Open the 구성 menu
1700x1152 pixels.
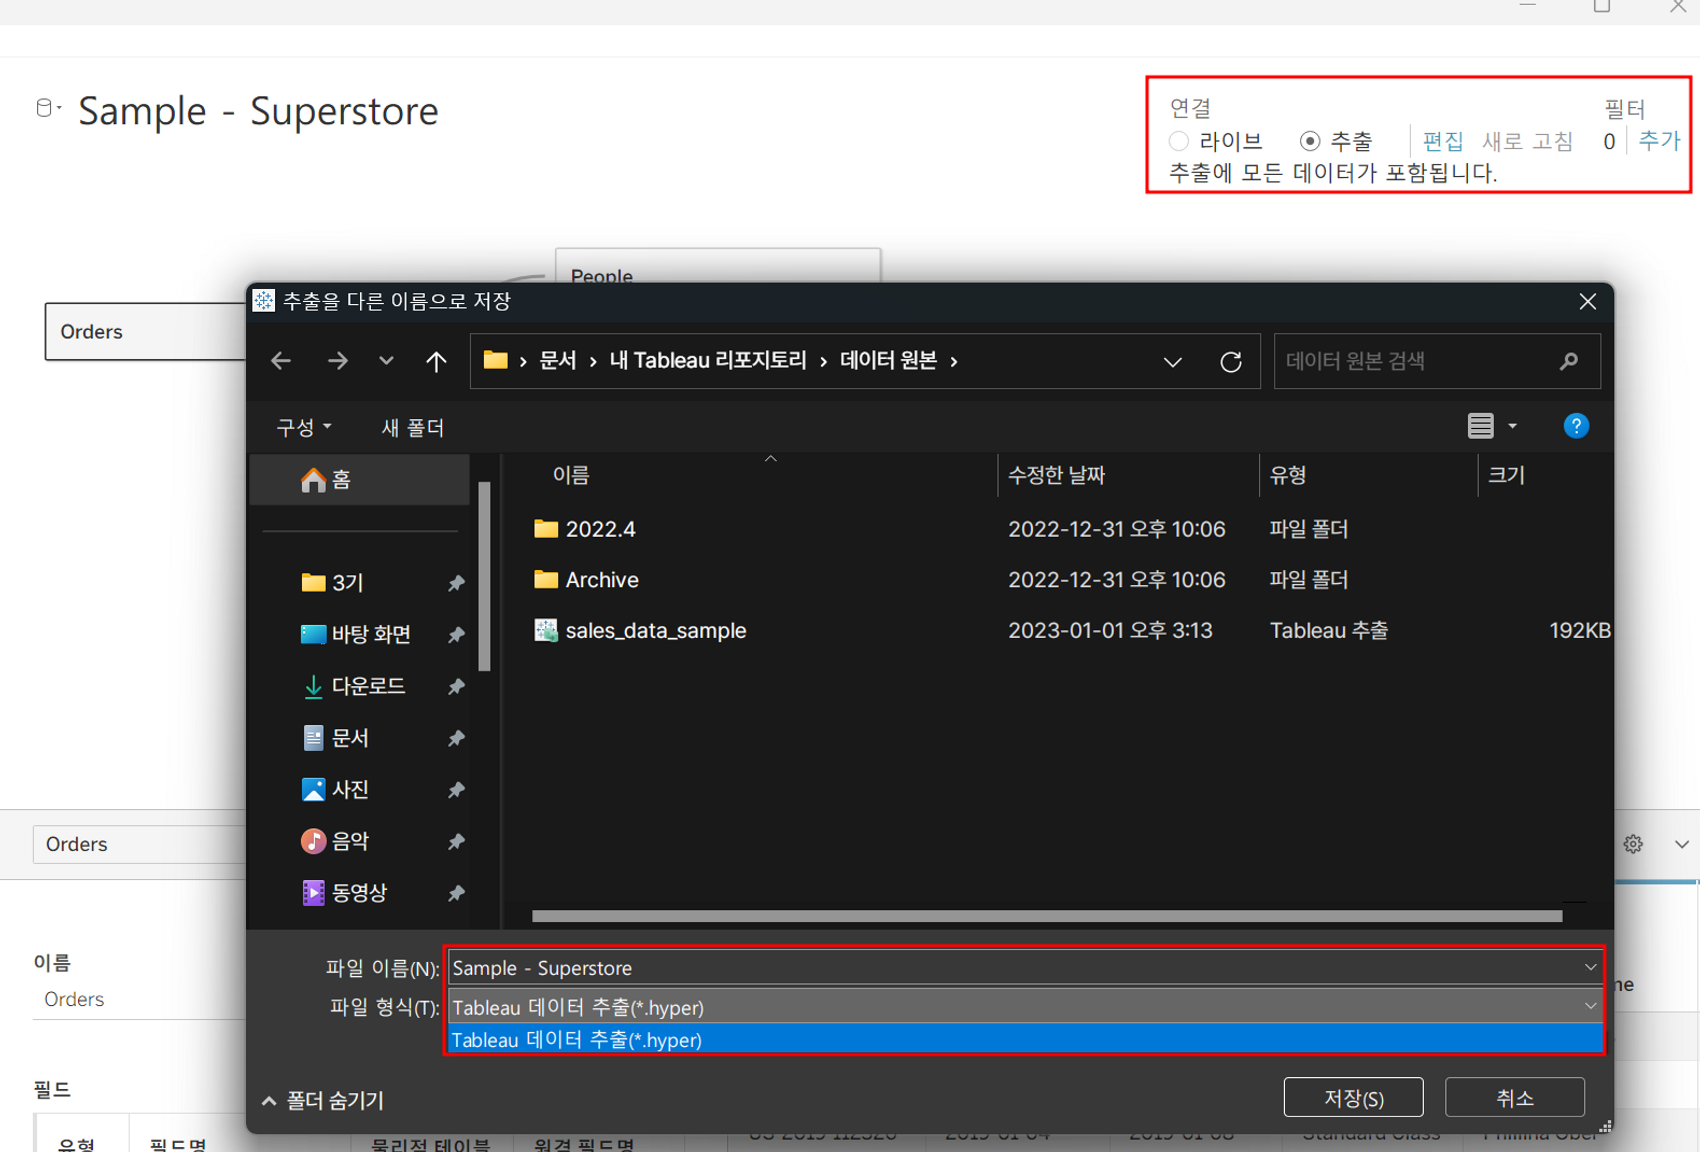[304, 427]
